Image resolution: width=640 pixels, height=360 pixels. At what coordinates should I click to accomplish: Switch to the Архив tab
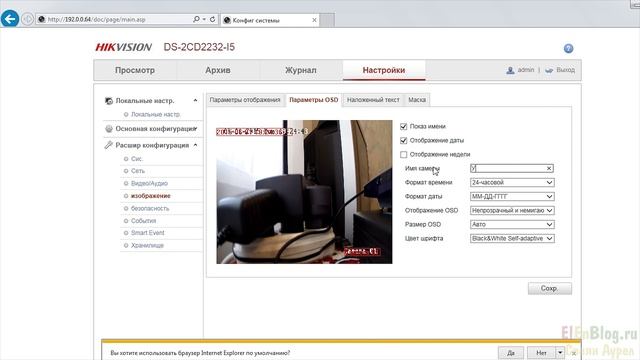tap(218, 70)
